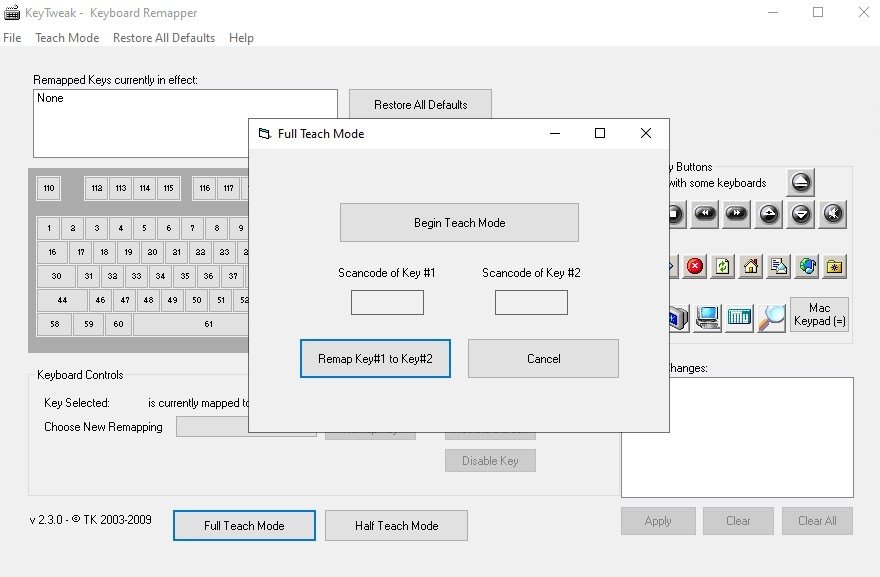The height and width of the screenshot is (577, 880).
Task: Select key 48 on the keyboard layout
Action: click(148, 300)
